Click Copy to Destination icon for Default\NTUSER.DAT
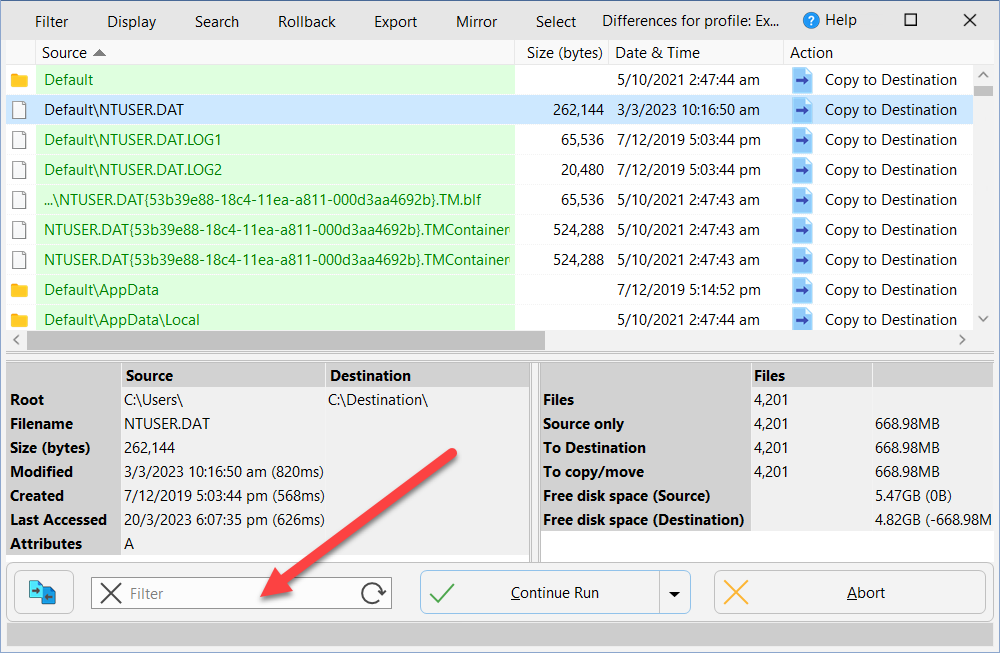1000x653 pixels. click(802, 110)
